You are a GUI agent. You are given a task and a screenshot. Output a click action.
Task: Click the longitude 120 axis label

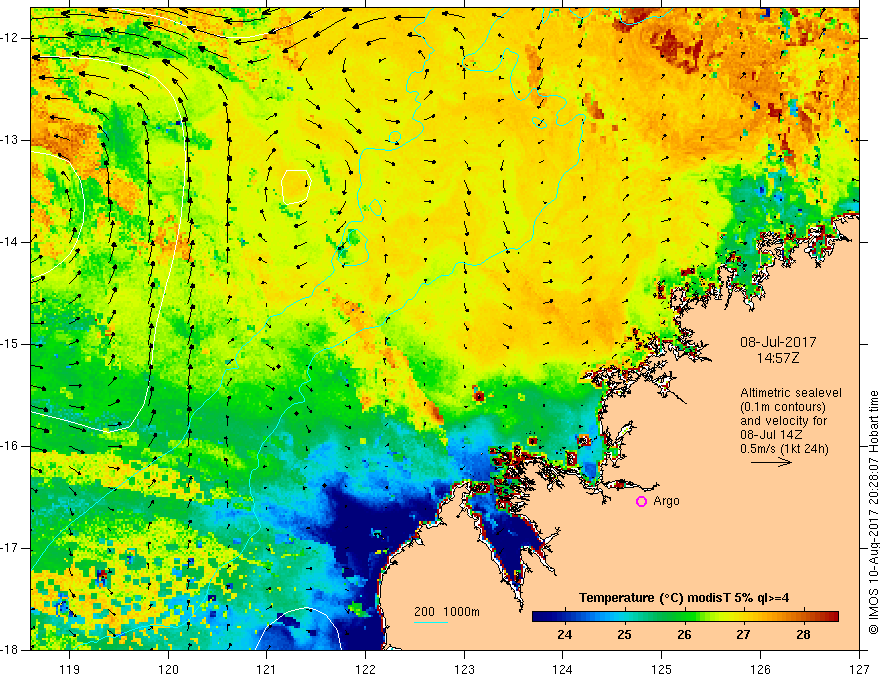[168, 669]
